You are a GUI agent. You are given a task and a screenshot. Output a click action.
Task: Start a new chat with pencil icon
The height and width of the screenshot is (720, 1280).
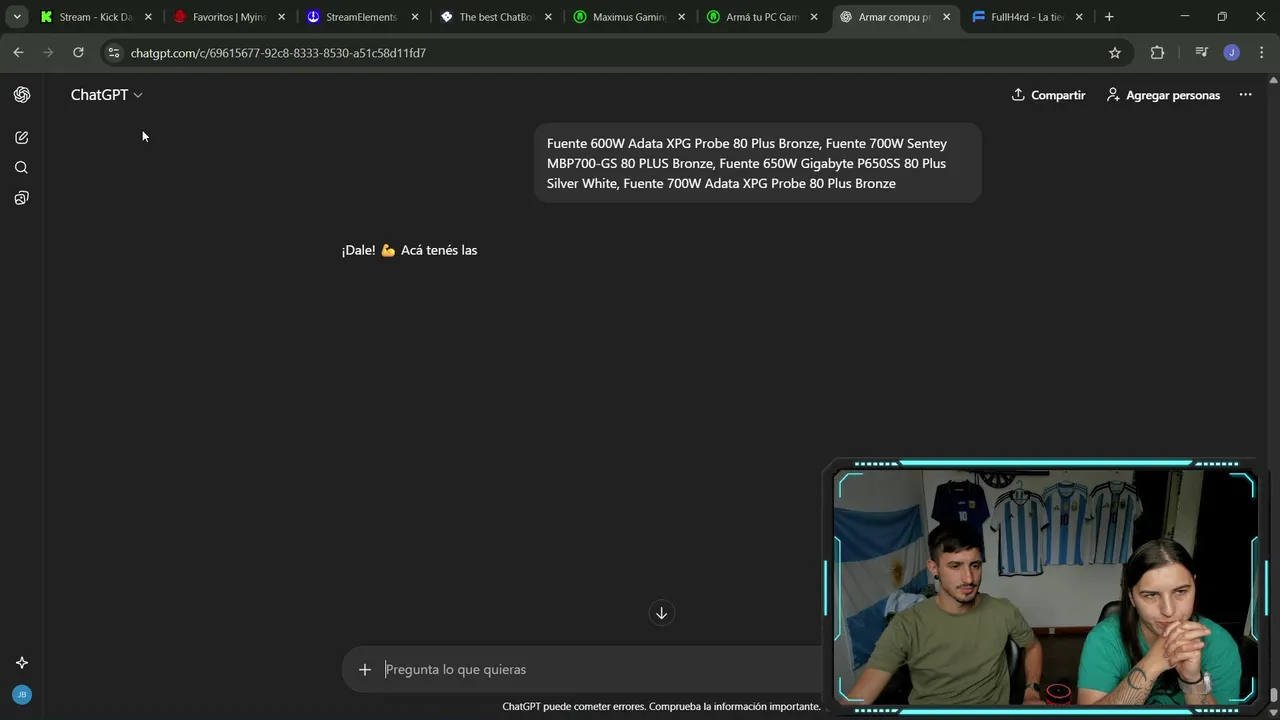pos(22,137)
